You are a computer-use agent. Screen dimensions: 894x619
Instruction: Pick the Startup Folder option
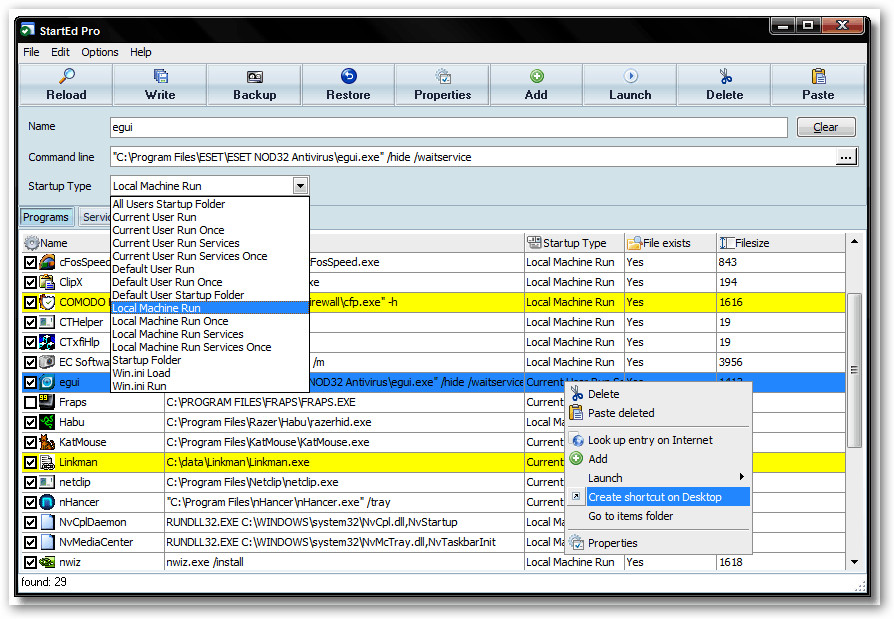[210, 360]
